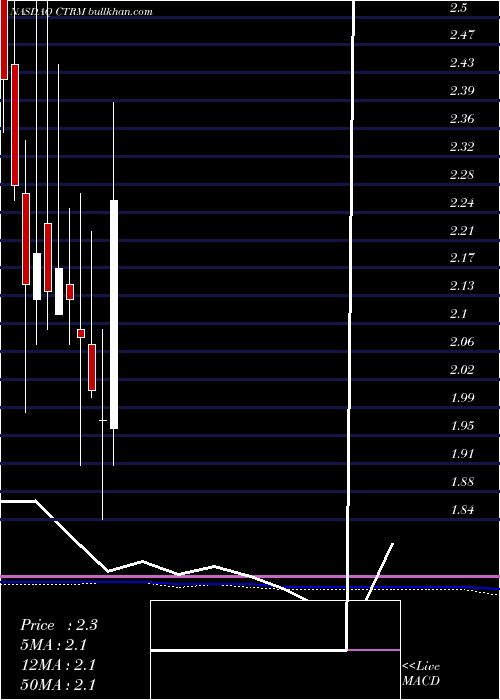Viewport: 500px width, 700px height.
Task: Click the 1.95 price axis label
Action: point(462,426)
